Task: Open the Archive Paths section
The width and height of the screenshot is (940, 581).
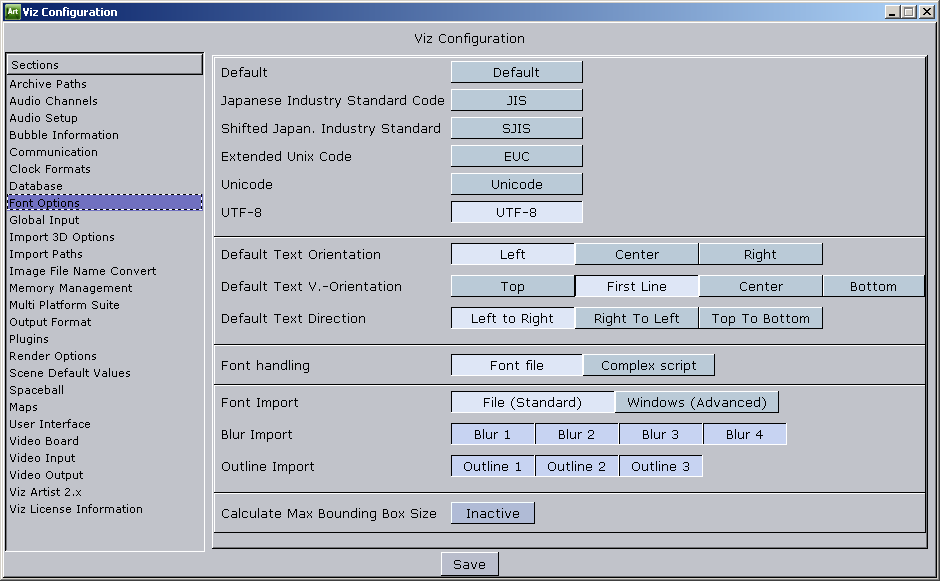Action: pyautogui.click(x=48, y=84)
